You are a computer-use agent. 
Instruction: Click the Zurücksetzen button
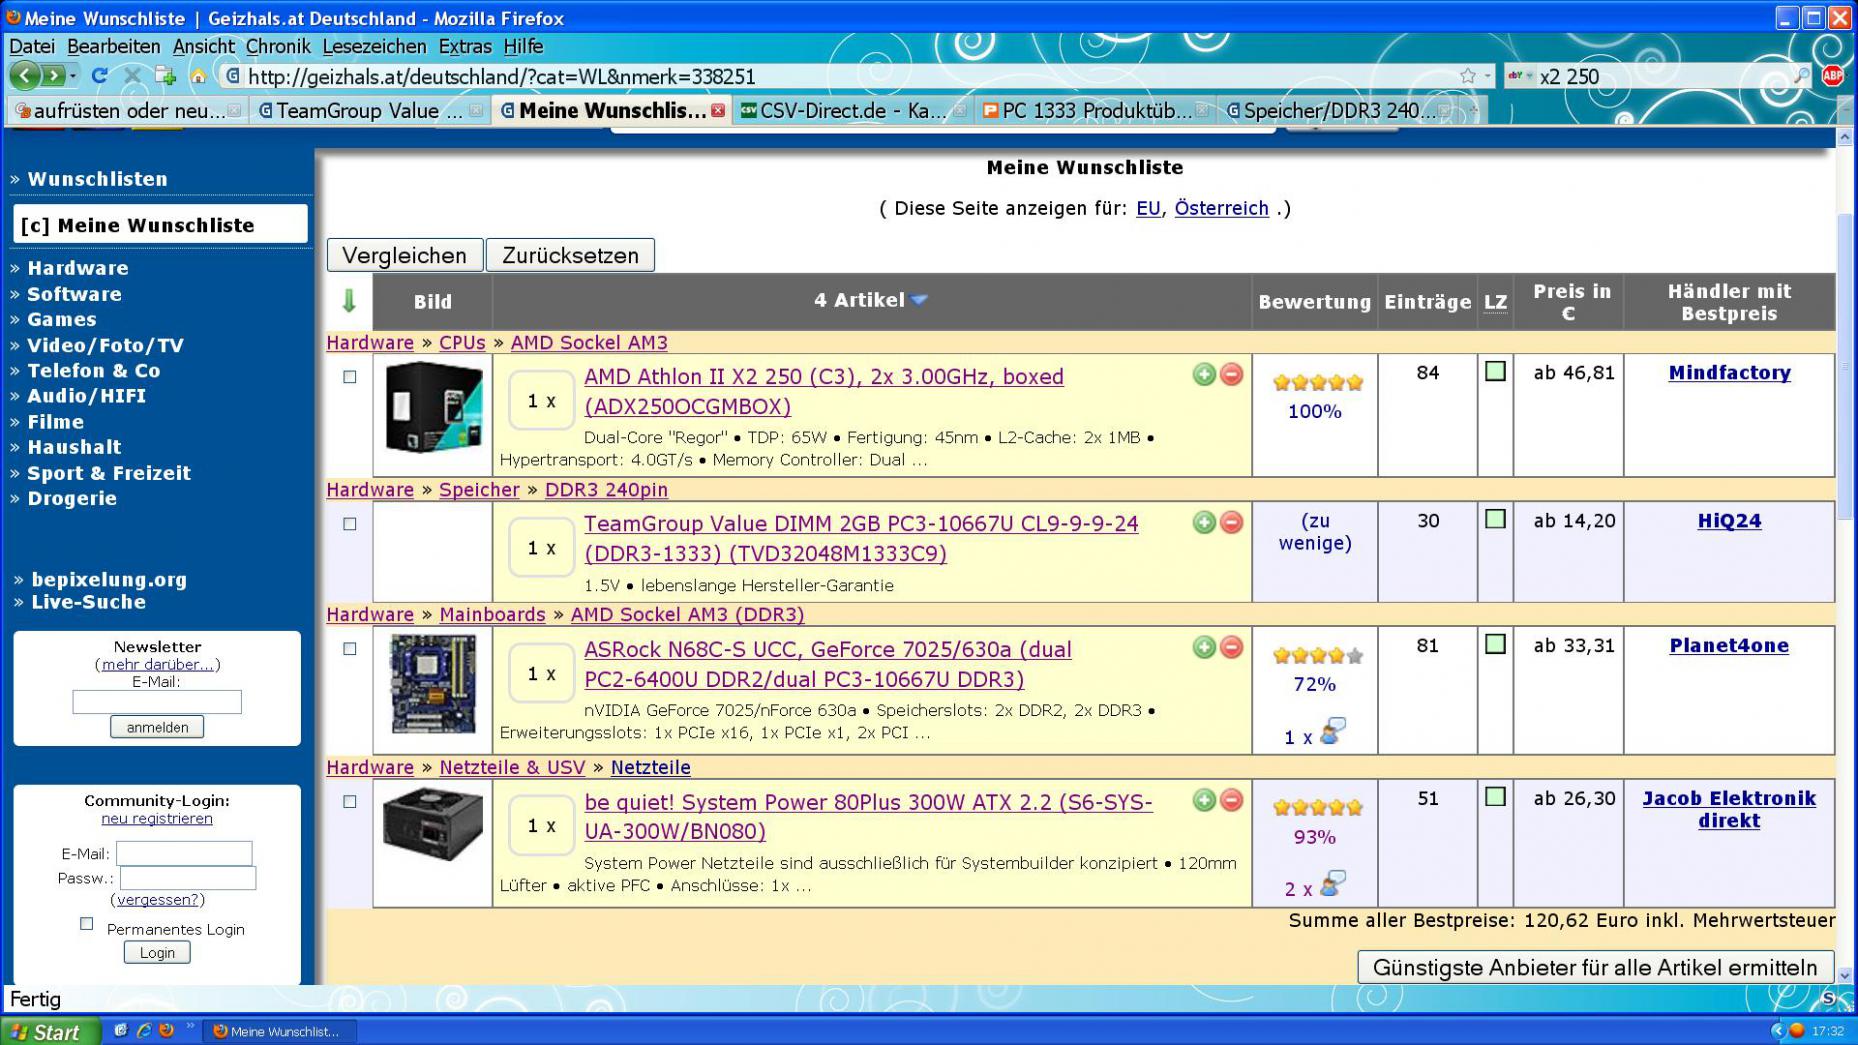(570, 255)
